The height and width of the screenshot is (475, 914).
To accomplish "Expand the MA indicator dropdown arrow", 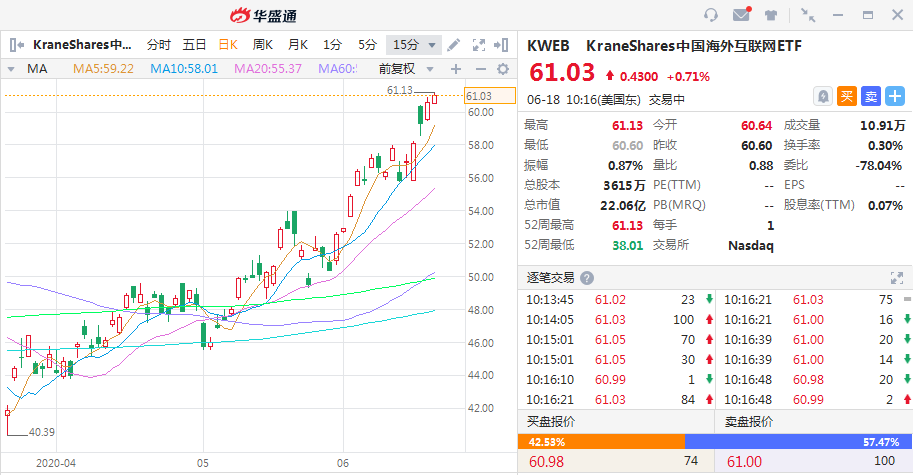I will pyautogui.click(x=11, y=69).
